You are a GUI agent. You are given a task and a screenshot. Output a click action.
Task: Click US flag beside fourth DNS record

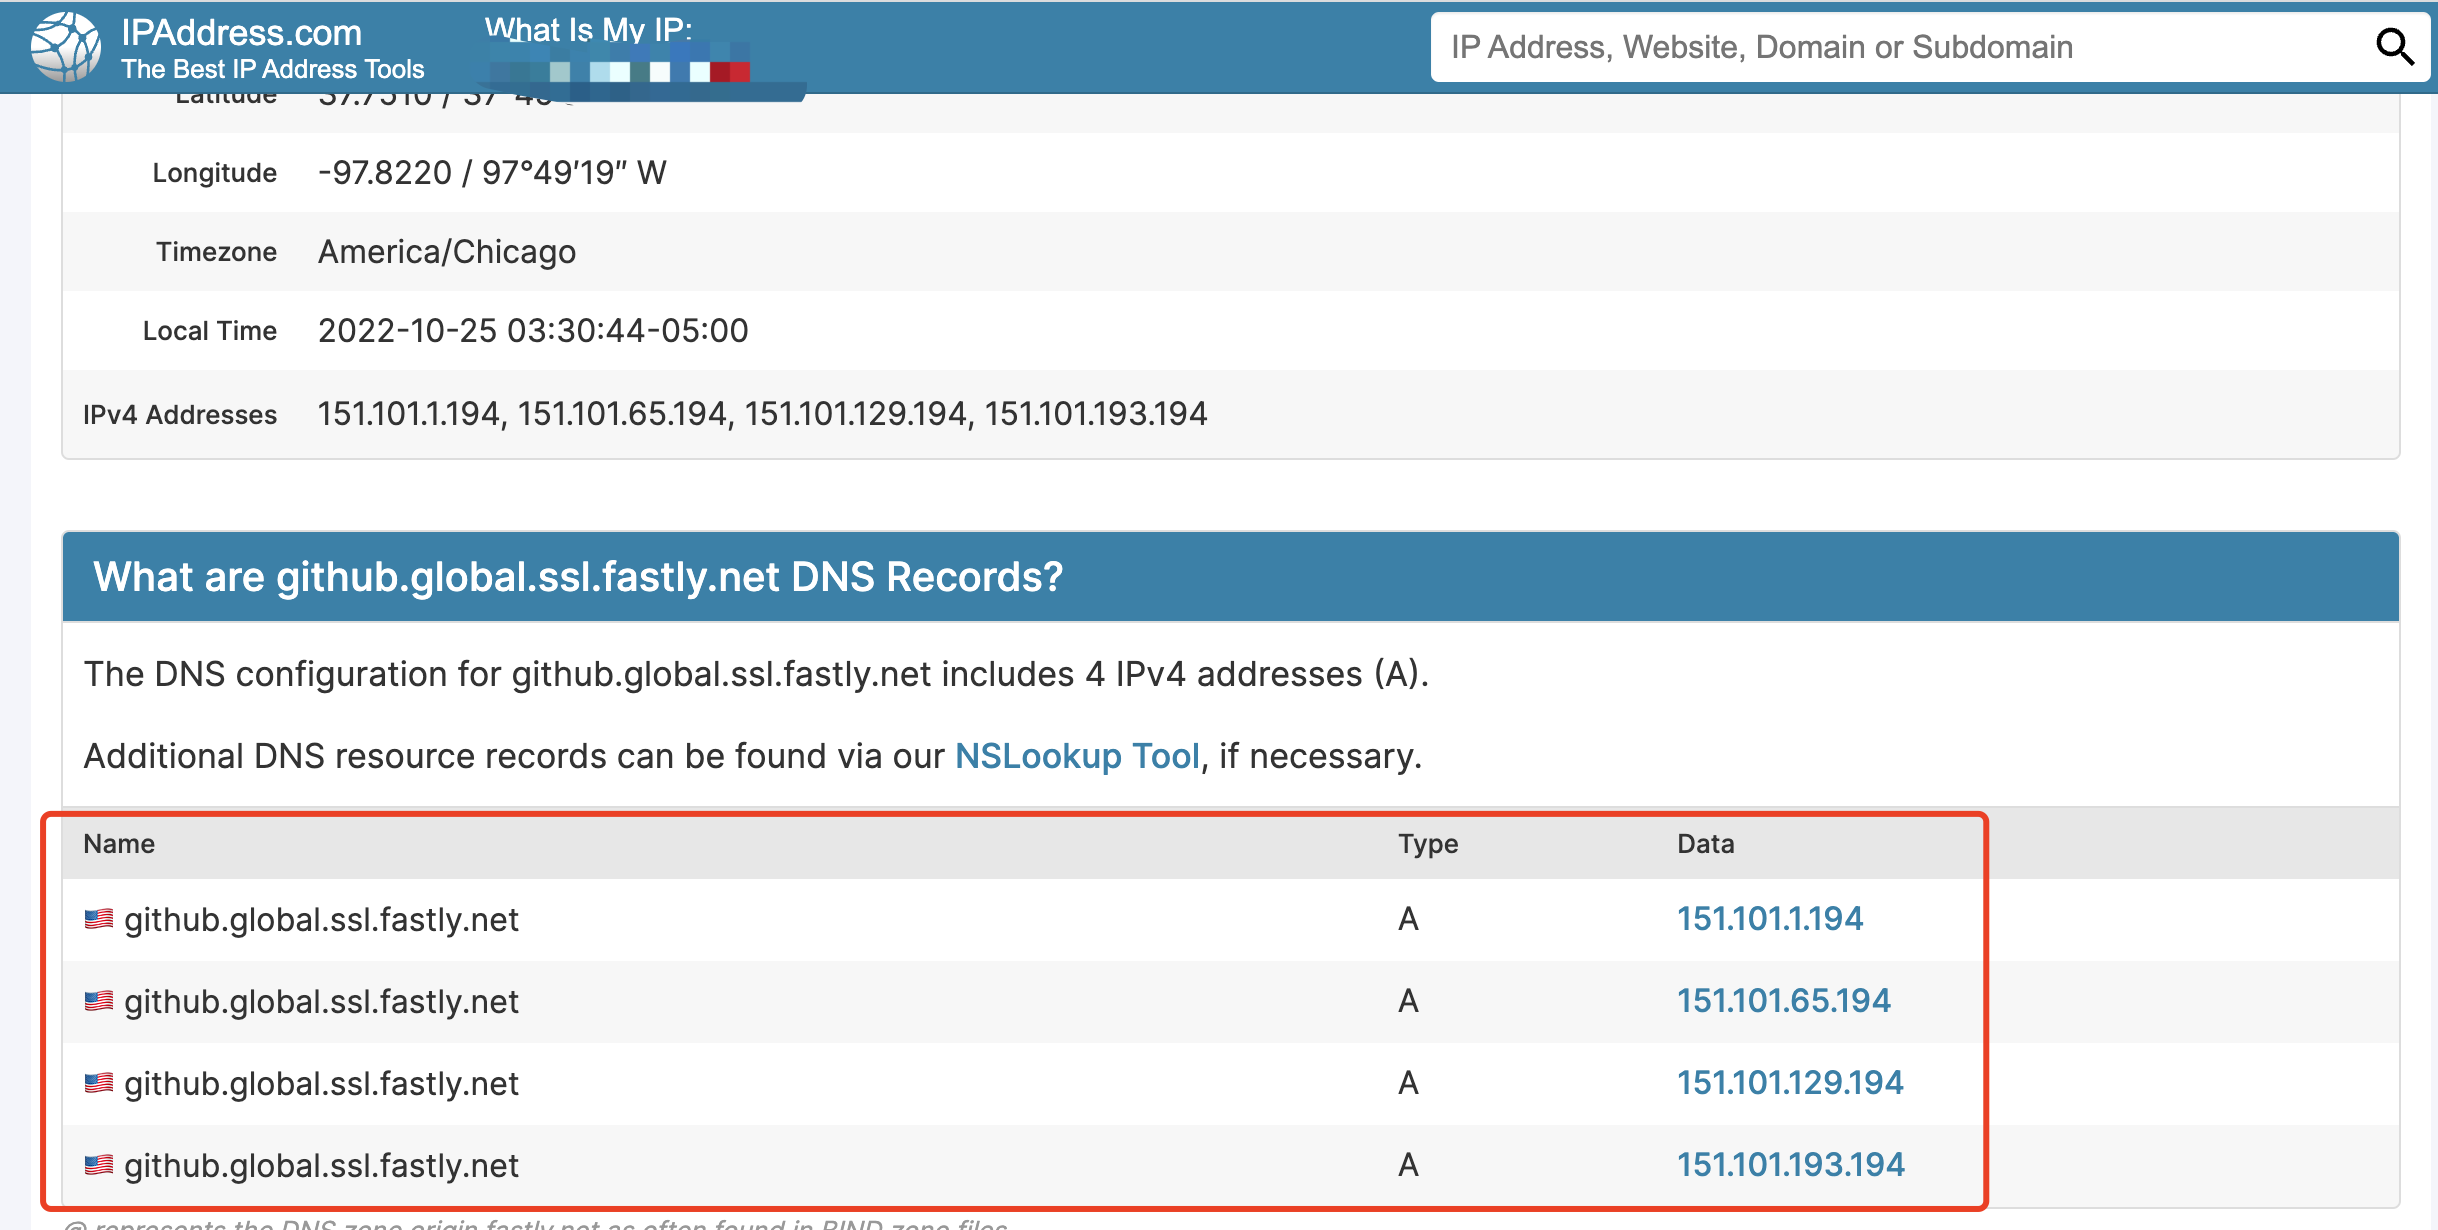[x=98, y=1165]
